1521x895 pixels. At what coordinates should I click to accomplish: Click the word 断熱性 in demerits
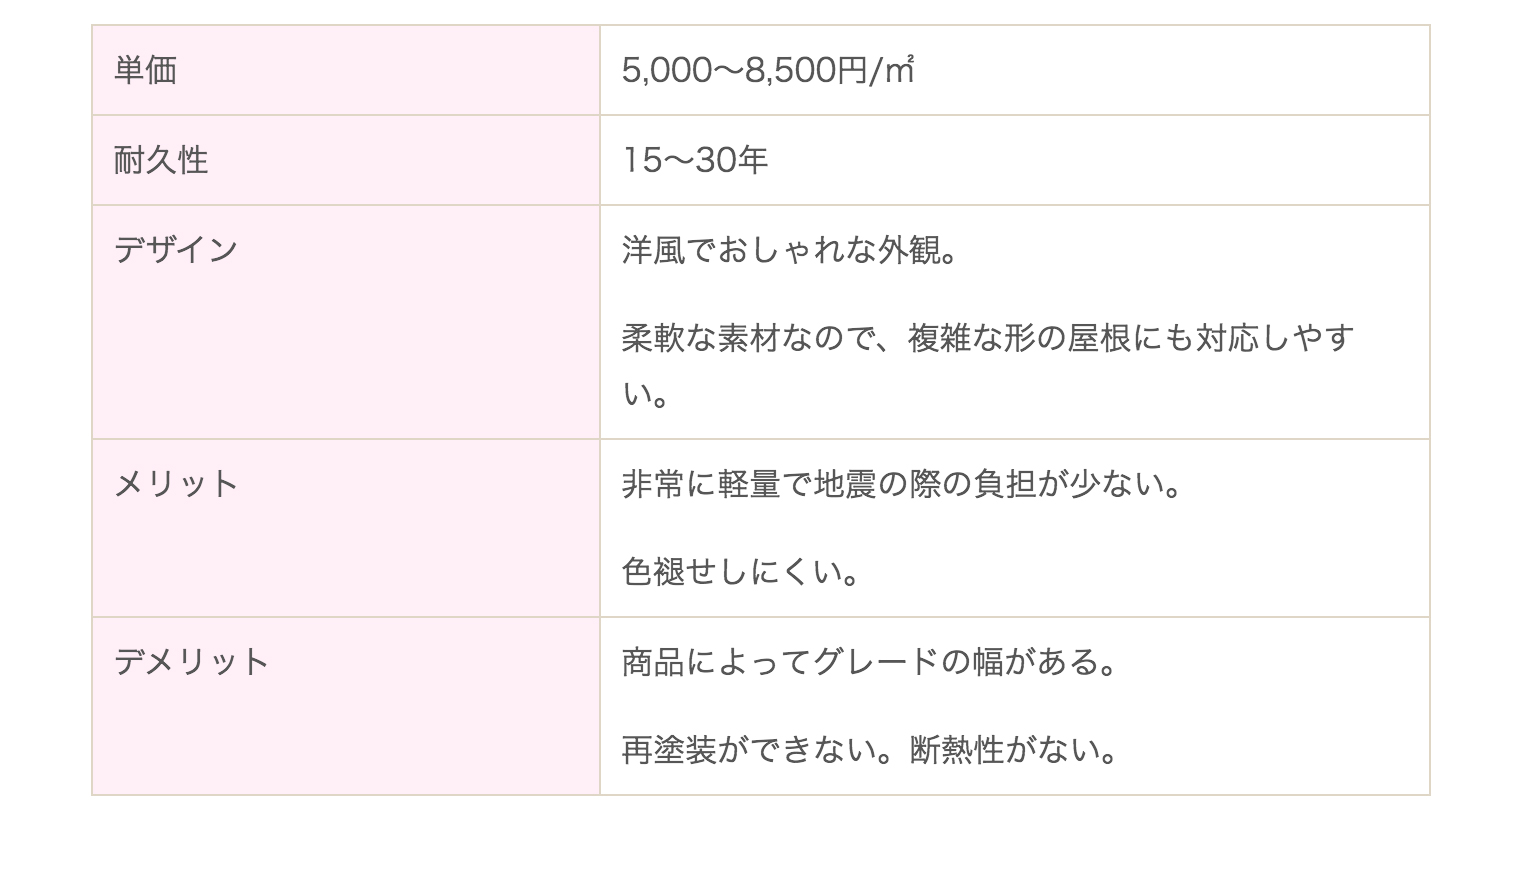(957, 750)
